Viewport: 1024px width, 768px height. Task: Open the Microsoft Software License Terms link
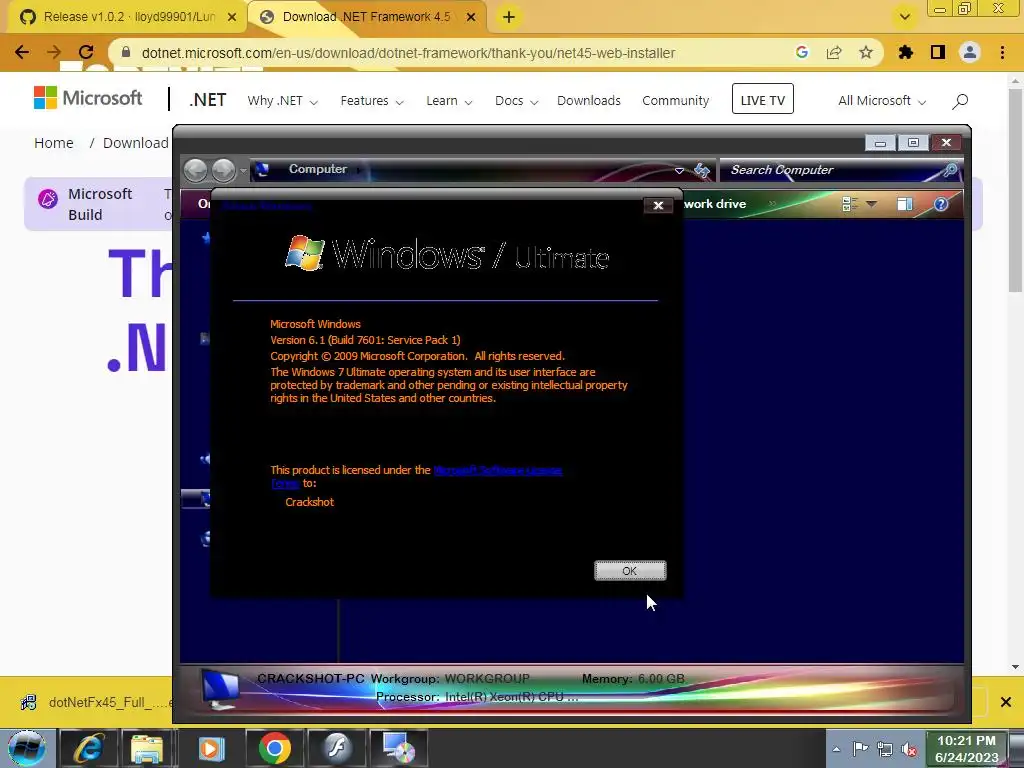[497, 470]
